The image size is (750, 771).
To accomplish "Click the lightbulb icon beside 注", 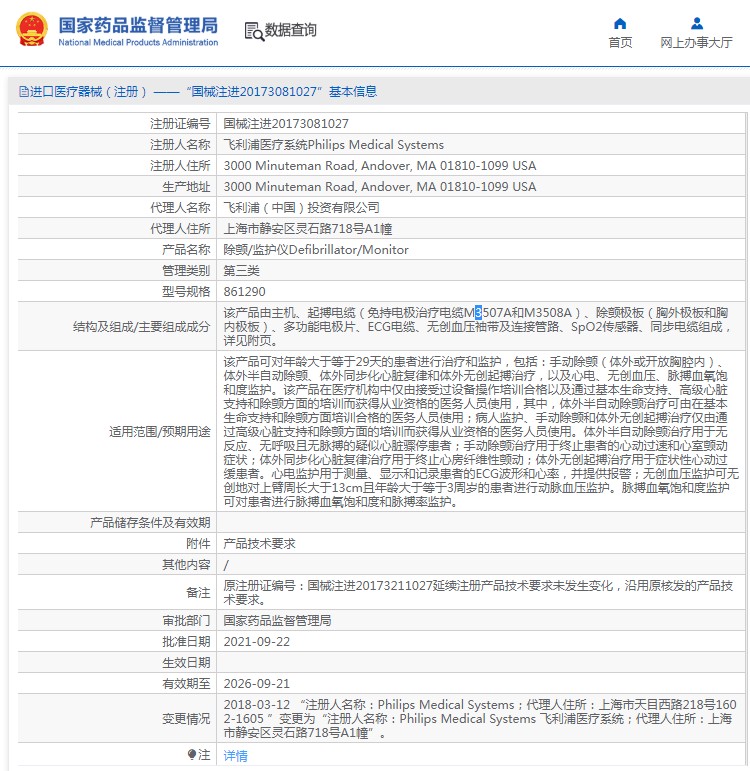I will 192,754.
